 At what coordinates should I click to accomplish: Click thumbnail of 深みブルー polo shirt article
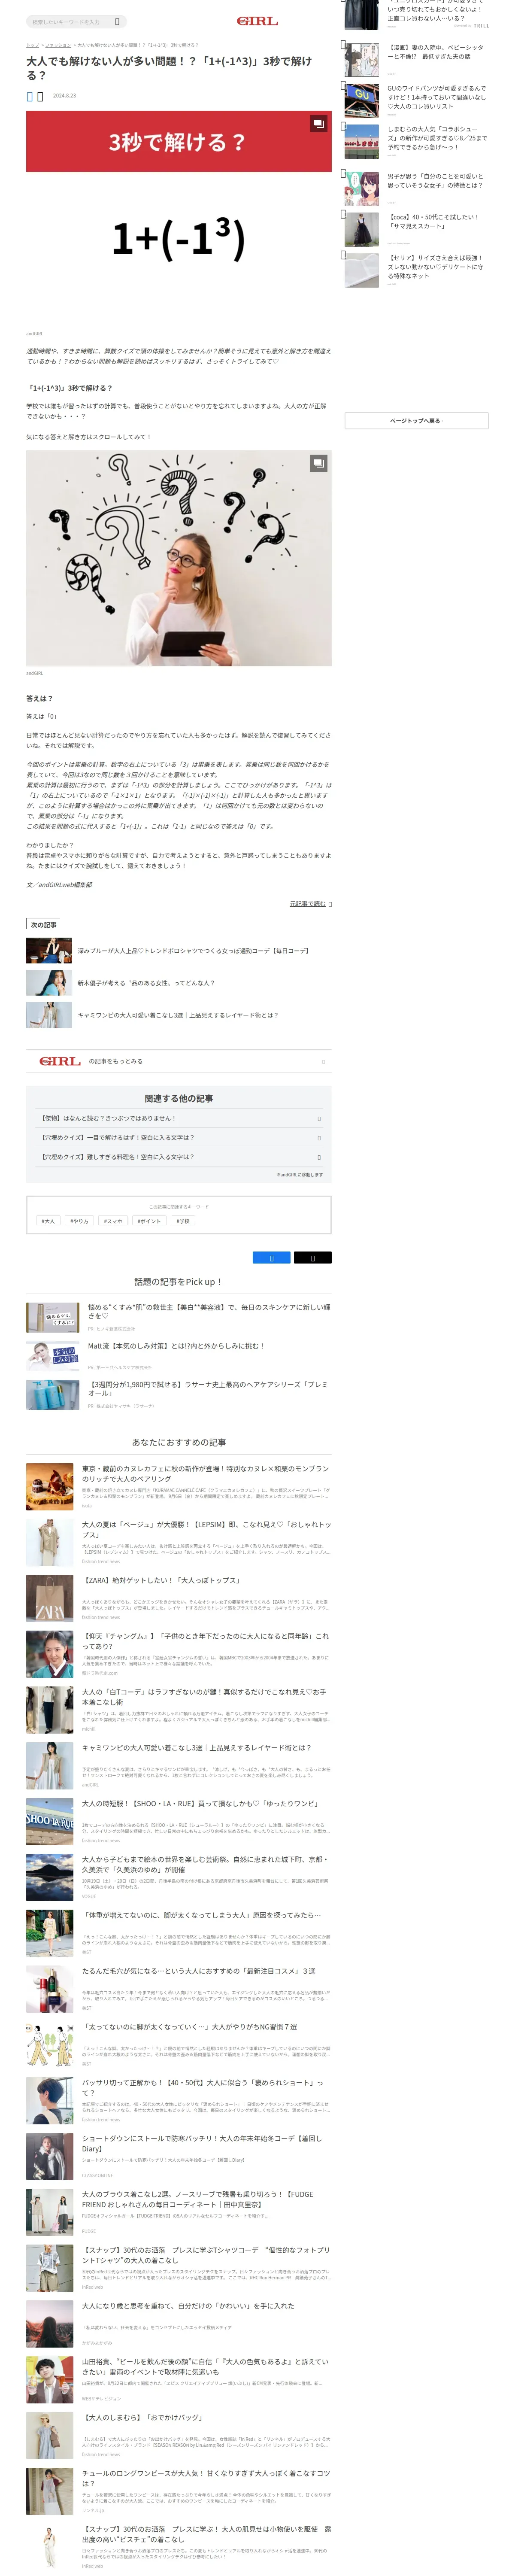49,951
